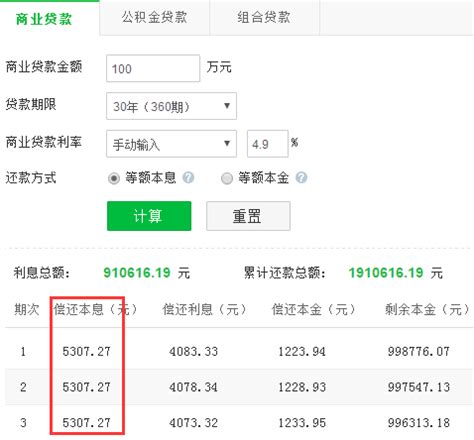
Task: Click remaining principal 996313.18
Action: click(x=419, y=423)
